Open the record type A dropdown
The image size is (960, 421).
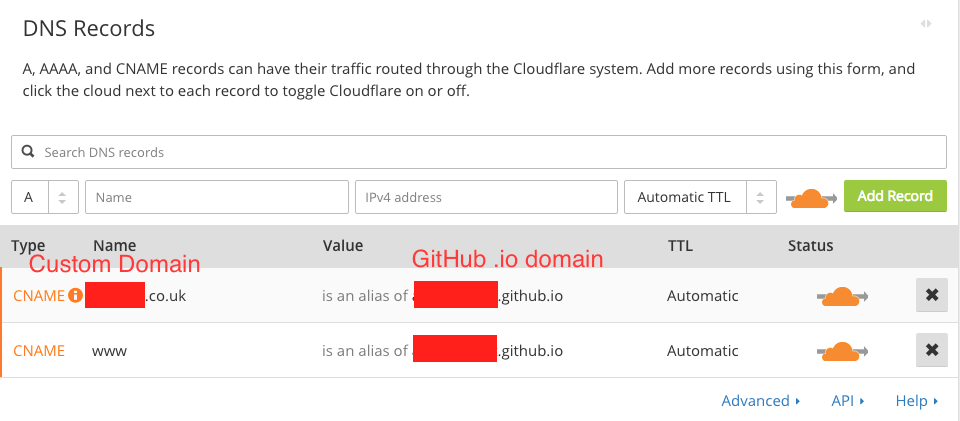(45, 197)
